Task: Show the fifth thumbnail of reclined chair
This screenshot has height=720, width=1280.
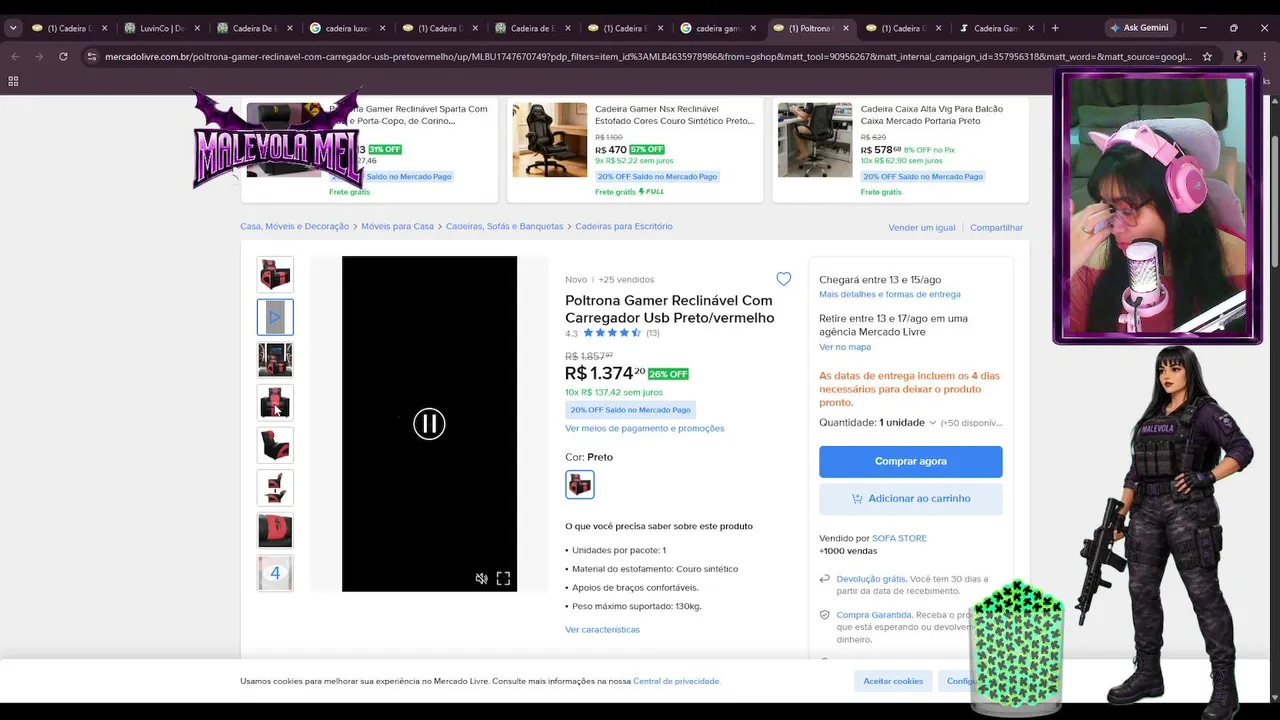Action: pos(275,445)
